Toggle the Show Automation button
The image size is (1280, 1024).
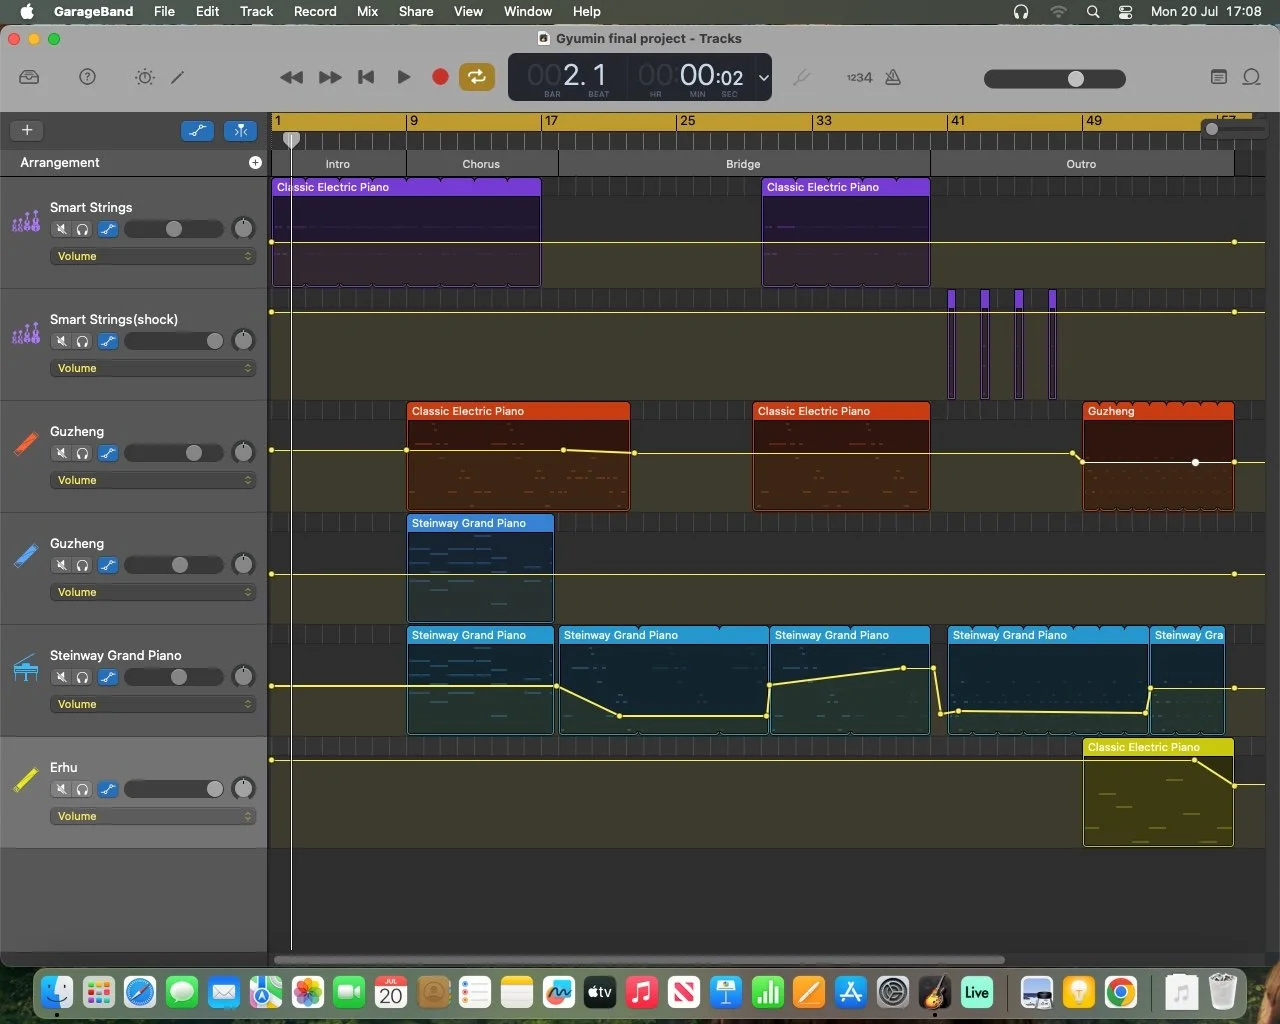(197, 130)
